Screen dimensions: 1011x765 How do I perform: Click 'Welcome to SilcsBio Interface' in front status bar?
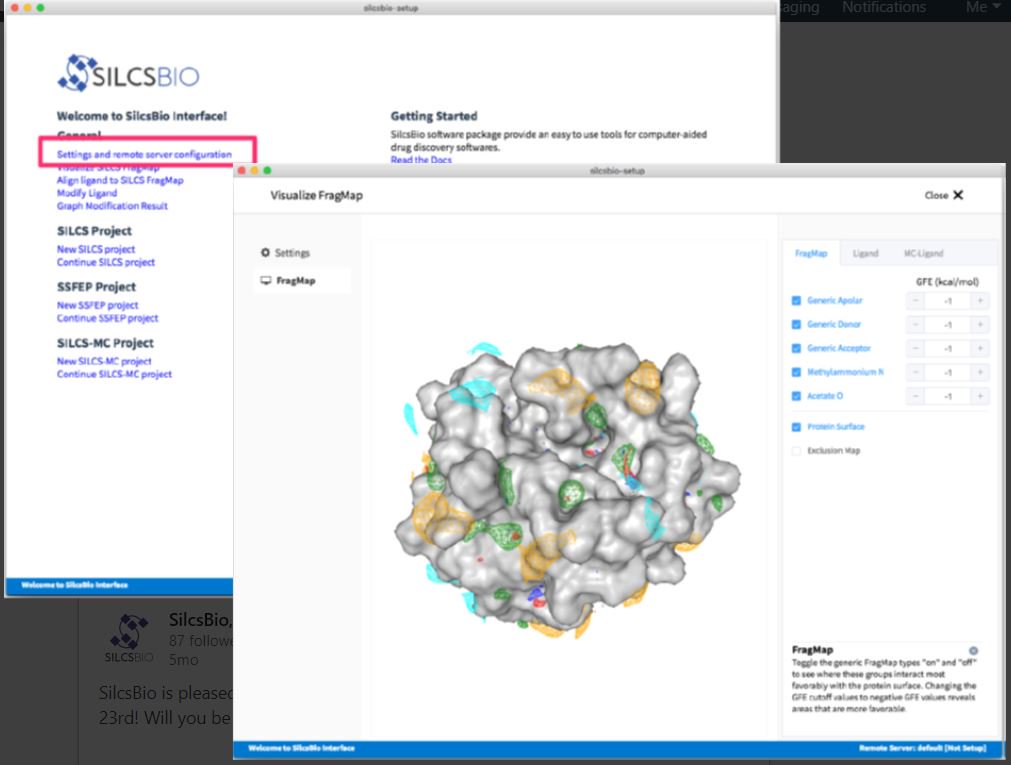tap(301, 748)
